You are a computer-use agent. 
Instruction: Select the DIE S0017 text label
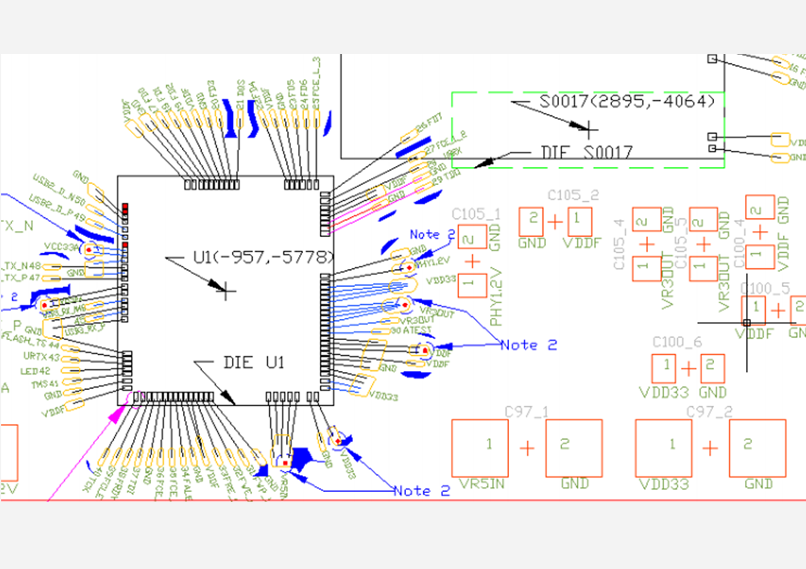click(587, 152)
